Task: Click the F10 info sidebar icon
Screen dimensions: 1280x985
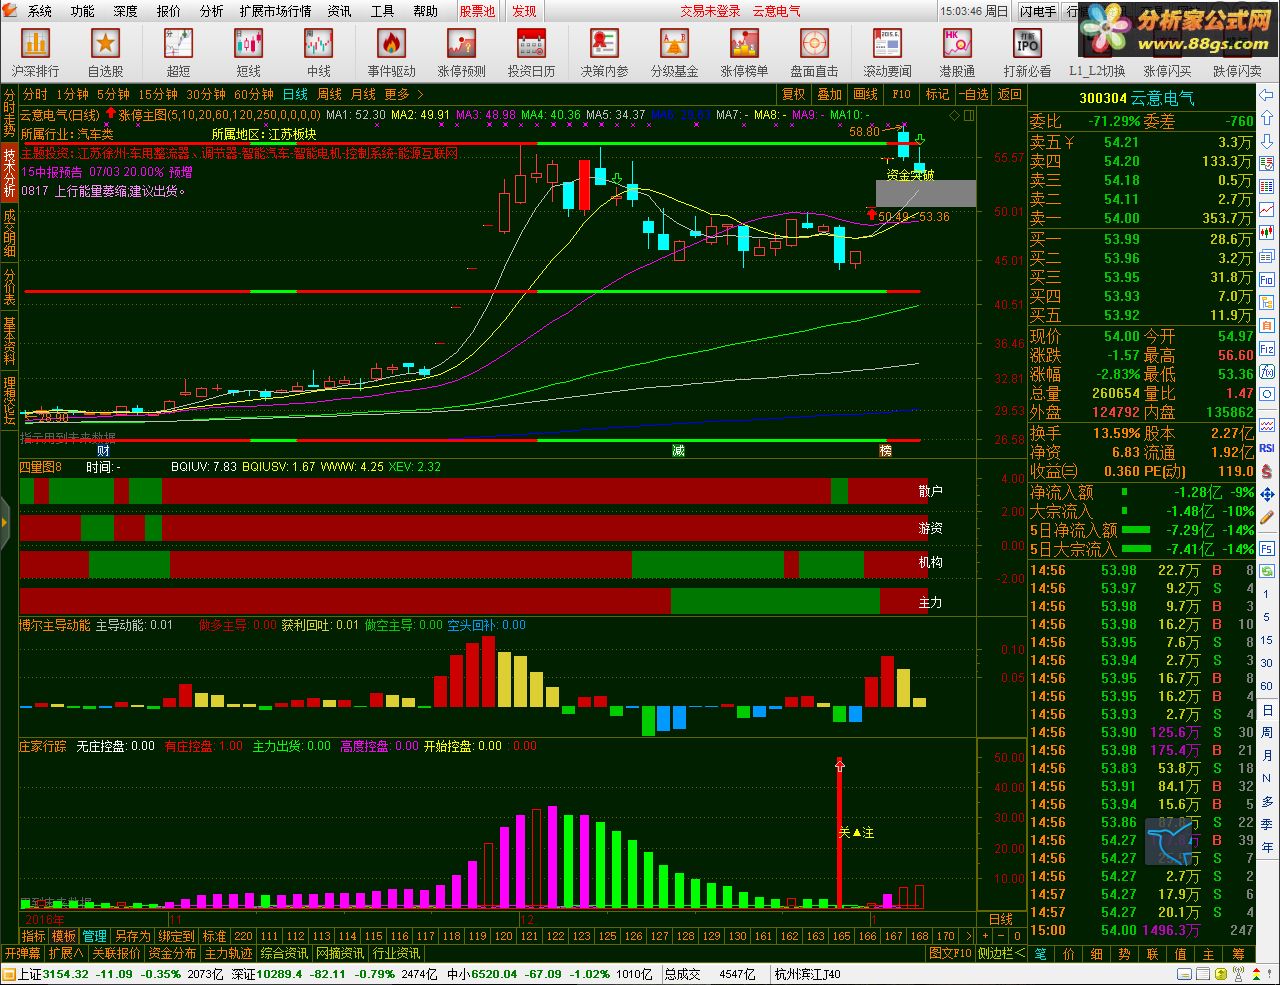Action: coord(1267,280)
